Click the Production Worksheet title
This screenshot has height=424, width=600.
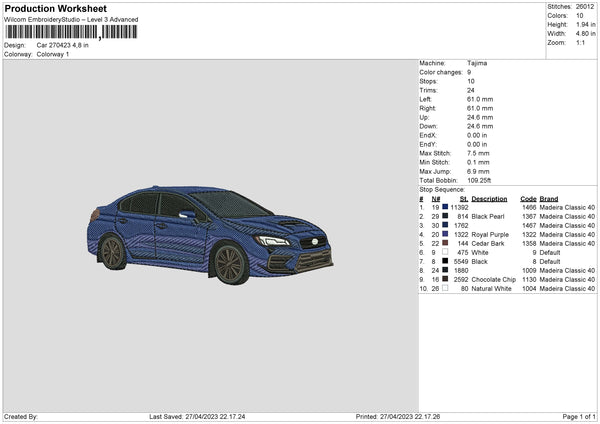coord(56,9)
